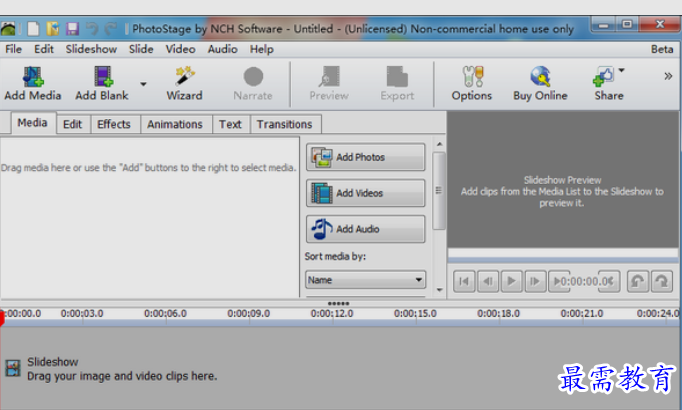Click the media panel scrollbar thumb
Image resolution: width=682 pixels, height=410 pixels.
click(439, 190)
